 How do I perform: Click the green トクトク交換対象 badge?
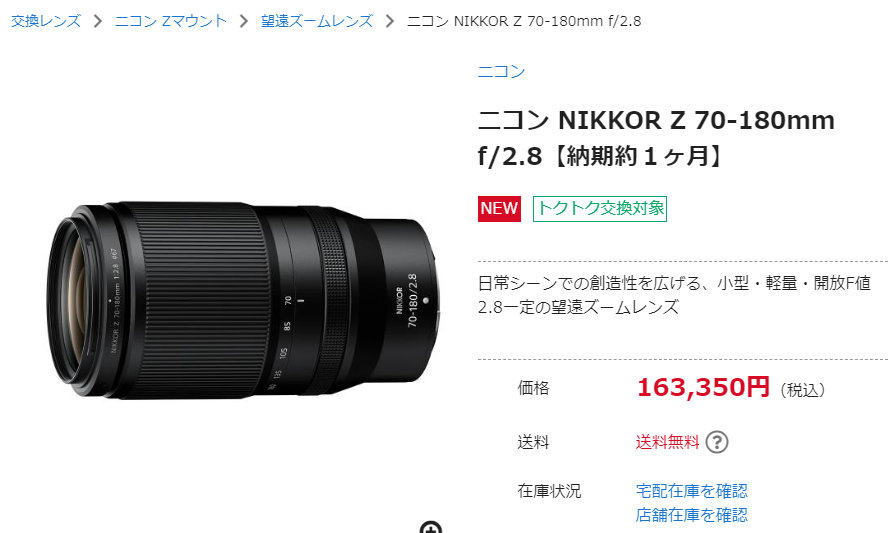[x=599, y=209]
